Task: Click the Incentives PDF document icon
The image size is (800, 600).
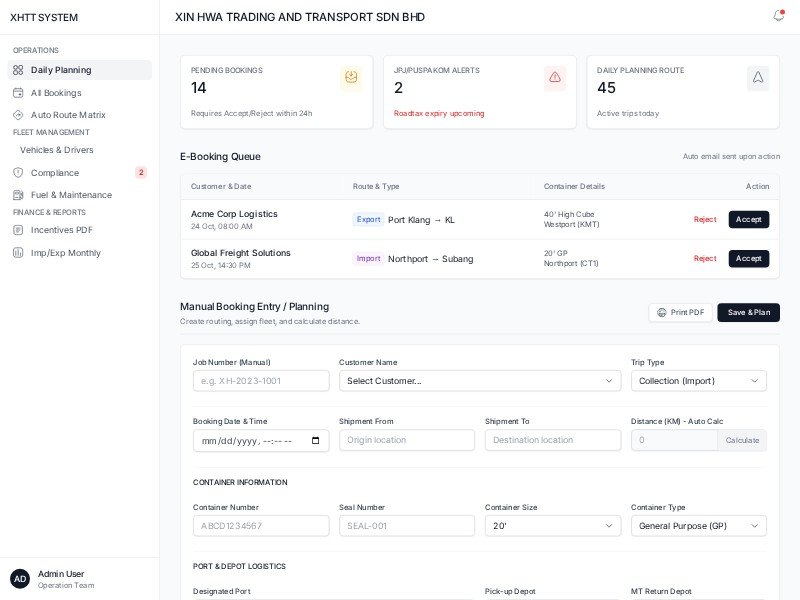Action: click(18, 230)
